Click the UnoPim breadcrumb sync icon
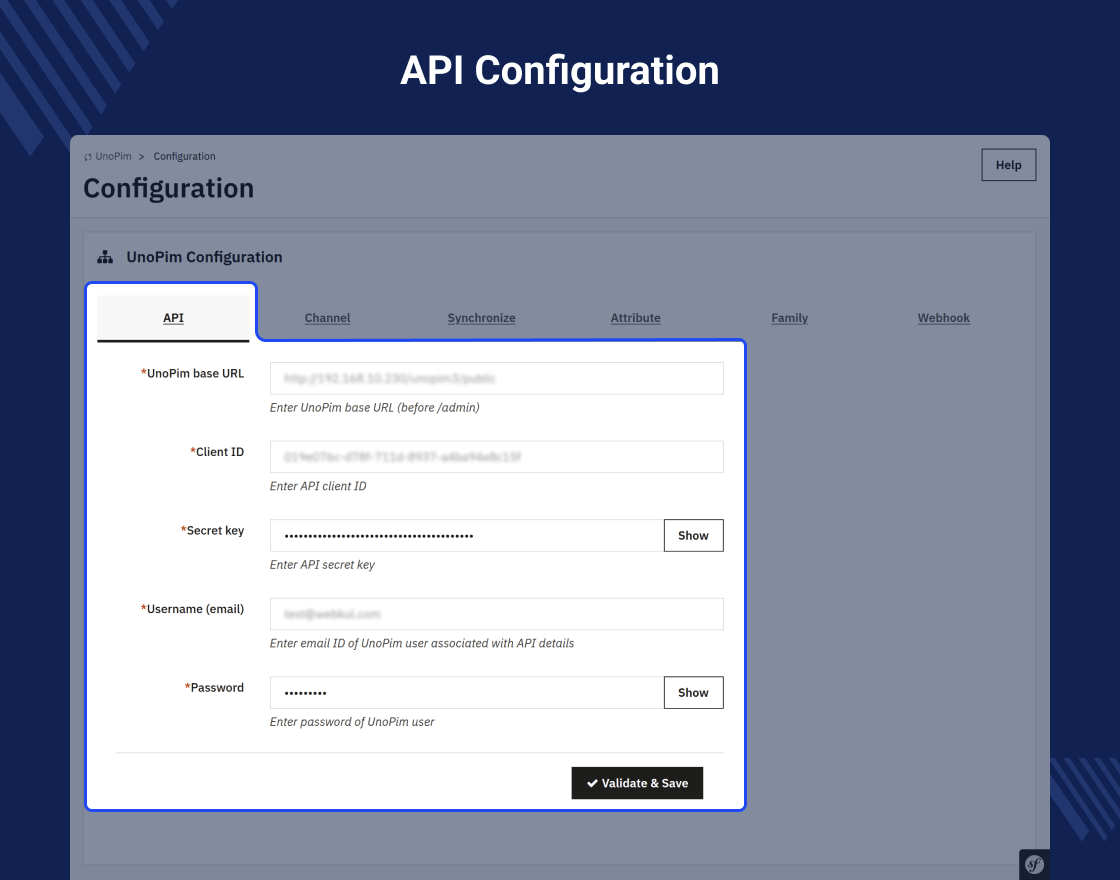1120x880 pixels. pos(88,157)
